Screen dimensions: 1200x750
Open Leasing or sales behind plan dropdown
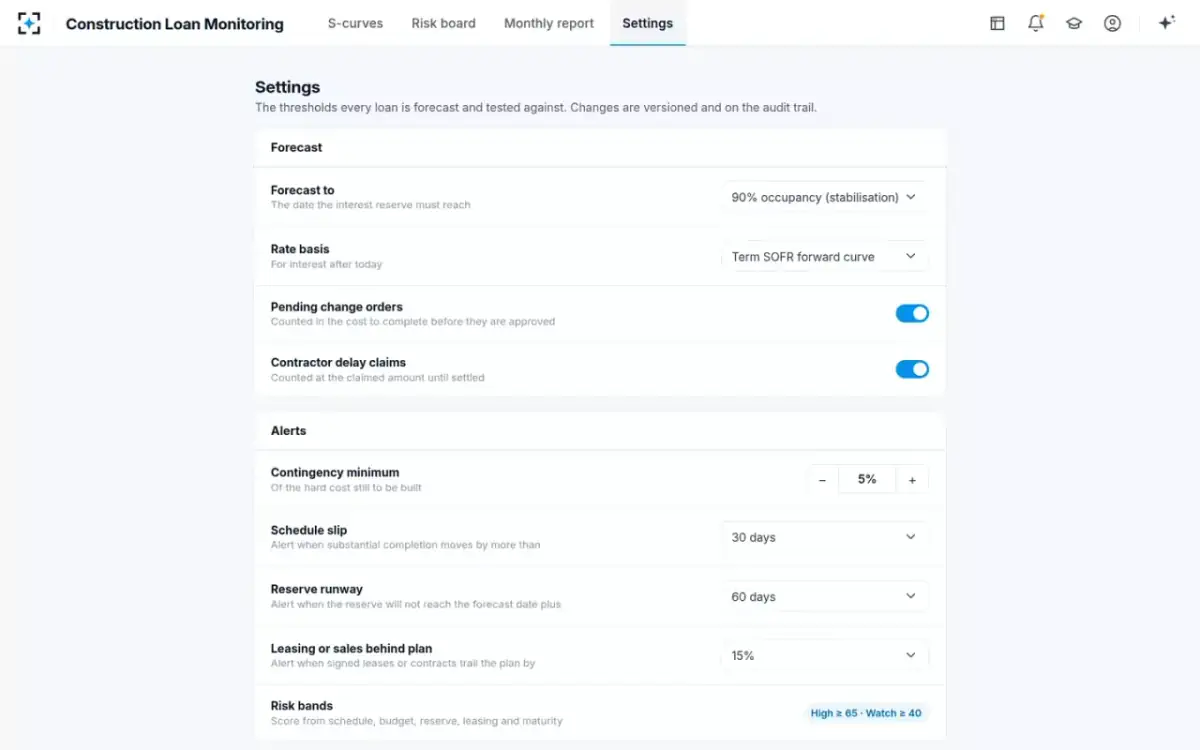pyautogui.click(x=824, y=655)
